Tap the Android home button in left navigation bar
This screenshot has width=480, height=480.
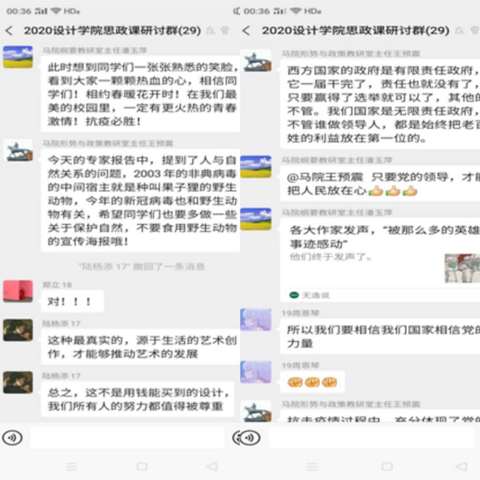click(142, 466)
